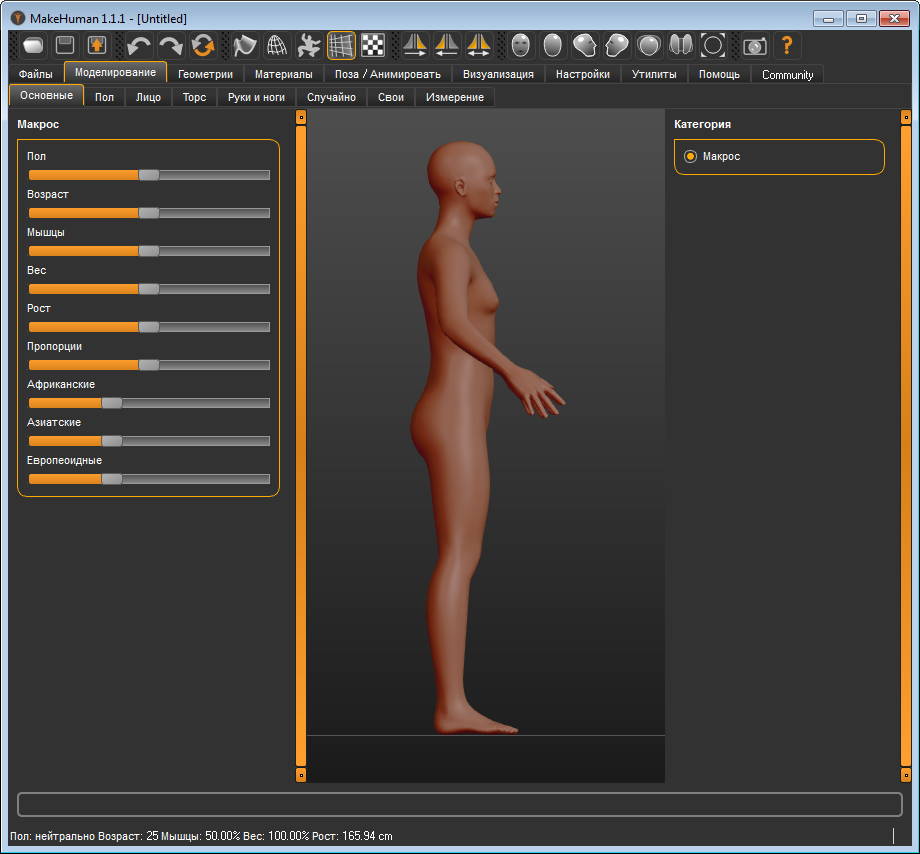Open the Геометрии tab

[x=205, y=74]
